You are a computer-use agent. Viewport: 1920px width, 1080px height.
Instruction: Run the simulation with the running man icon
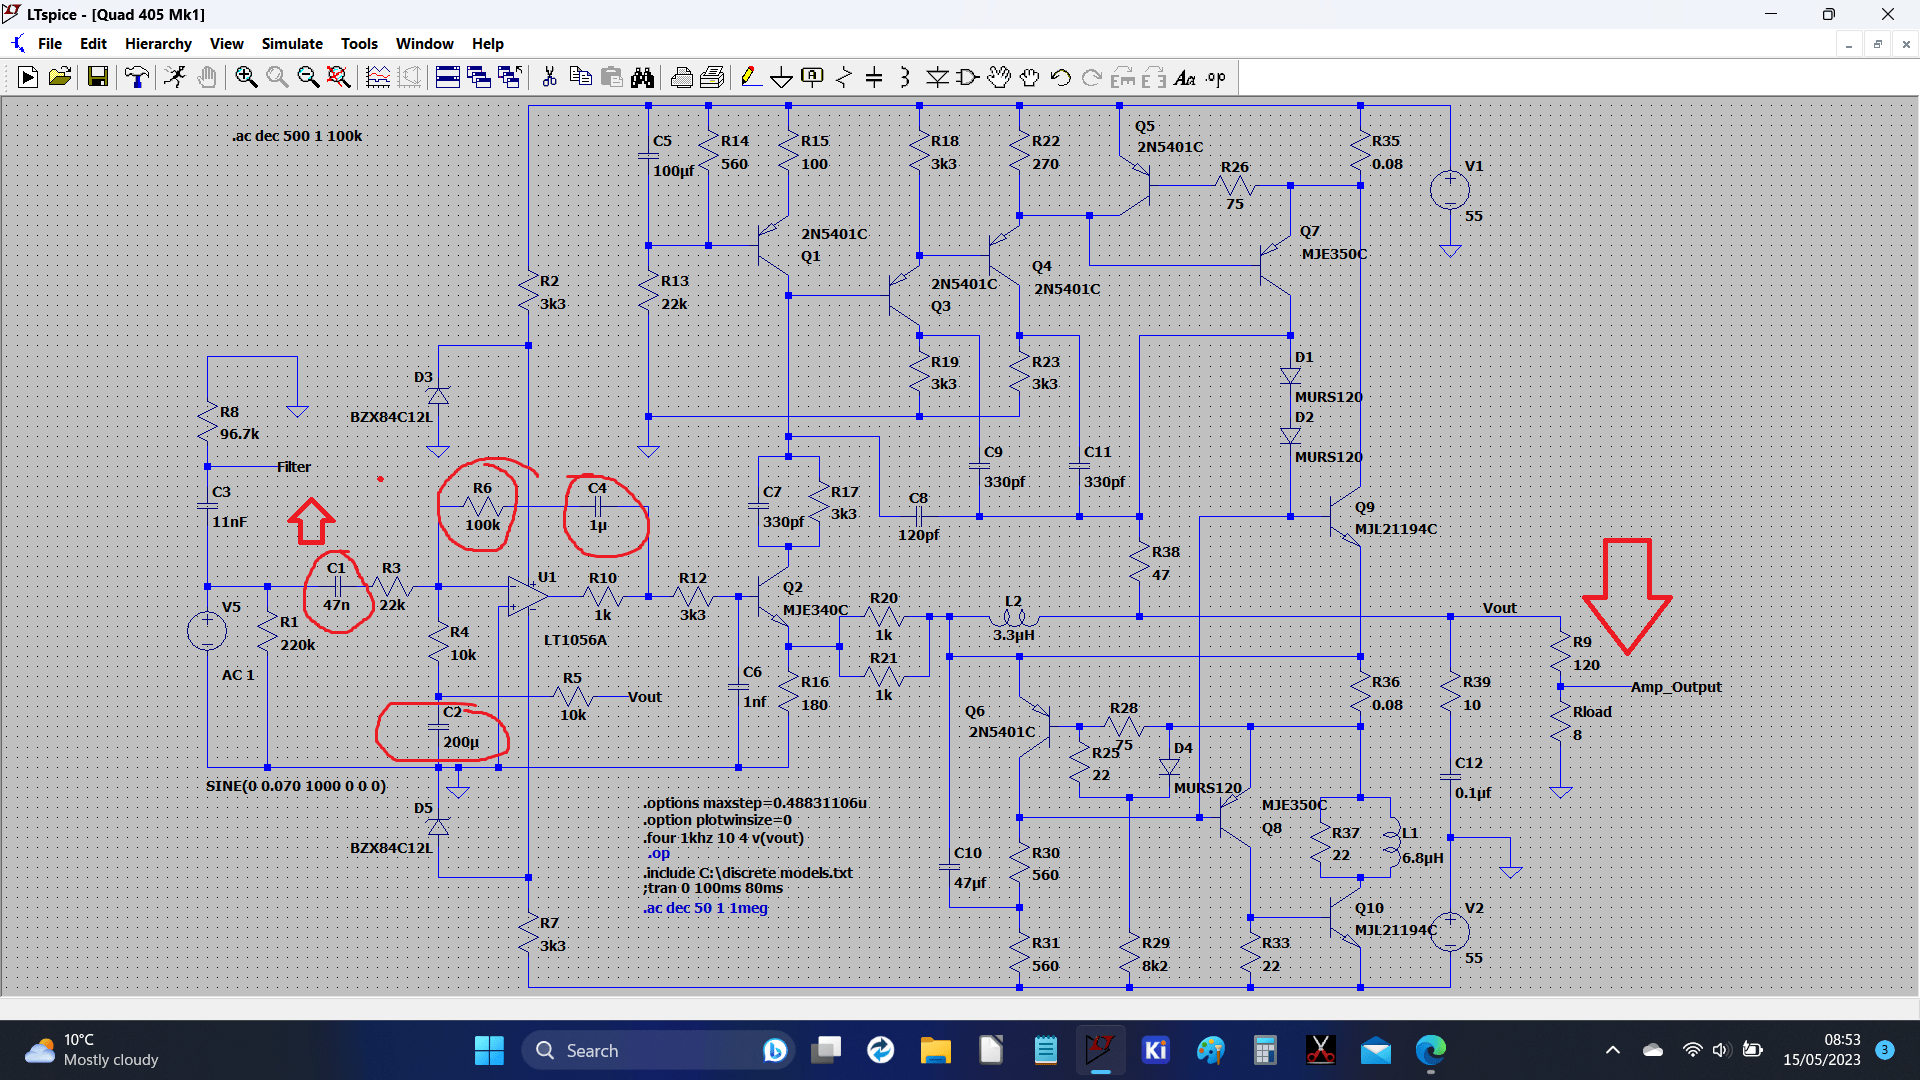175,77
